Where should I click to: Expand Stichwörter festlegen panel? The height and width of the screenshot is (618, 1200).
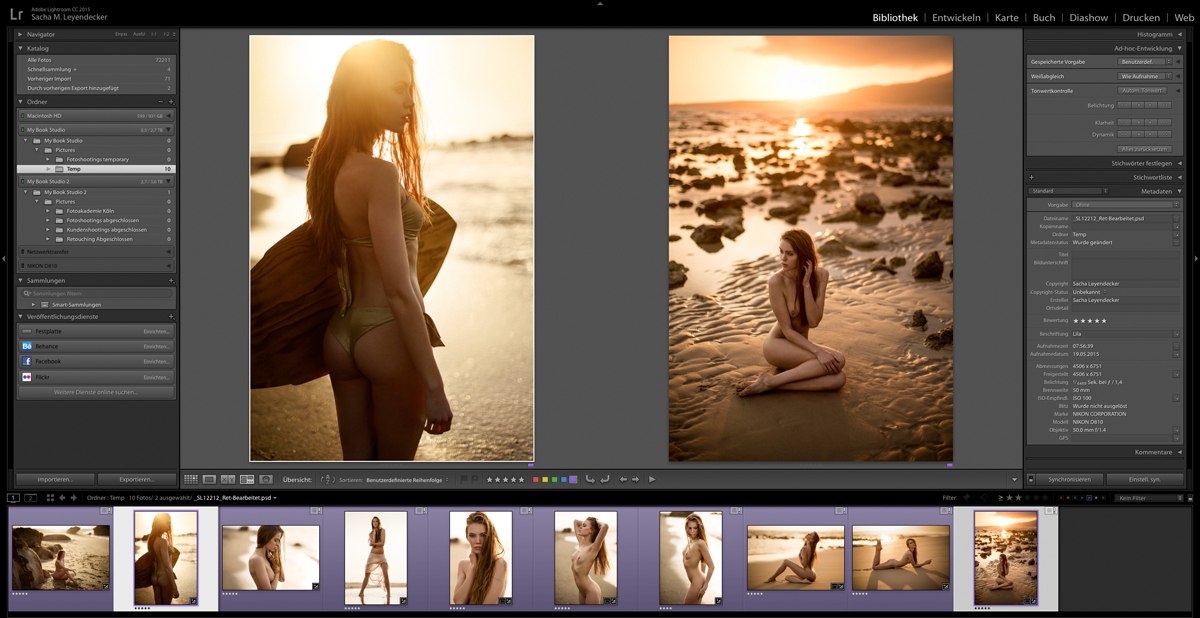[1180, 163]
